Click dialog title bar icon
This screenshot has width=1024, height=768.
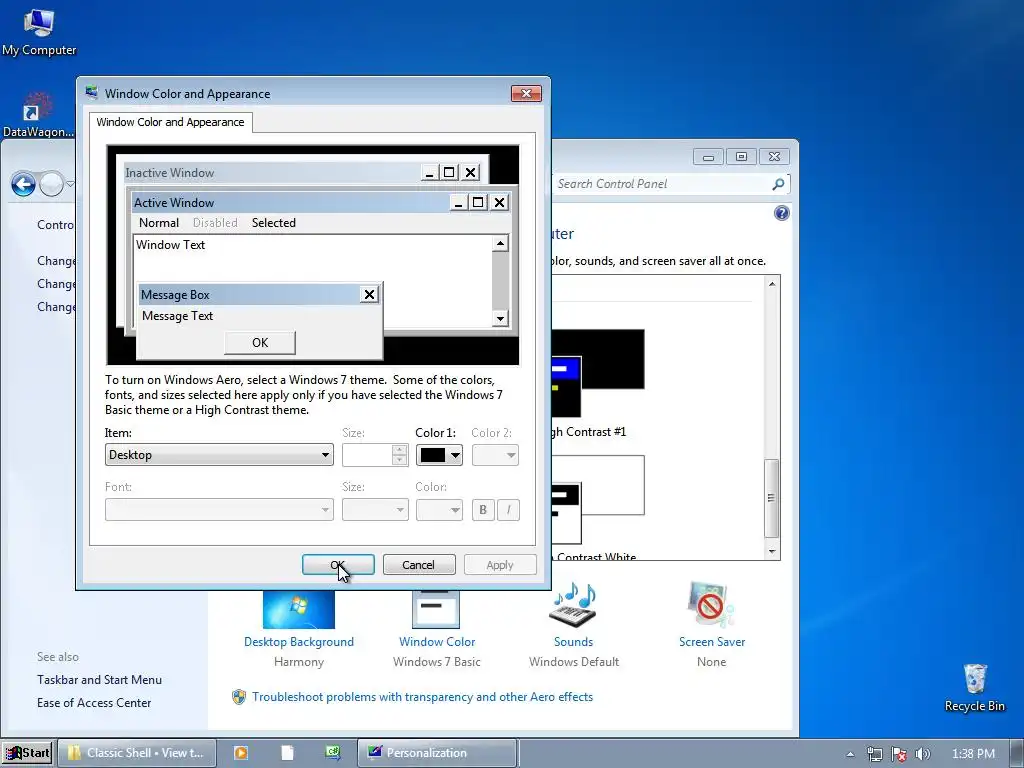tap(92, 93)
